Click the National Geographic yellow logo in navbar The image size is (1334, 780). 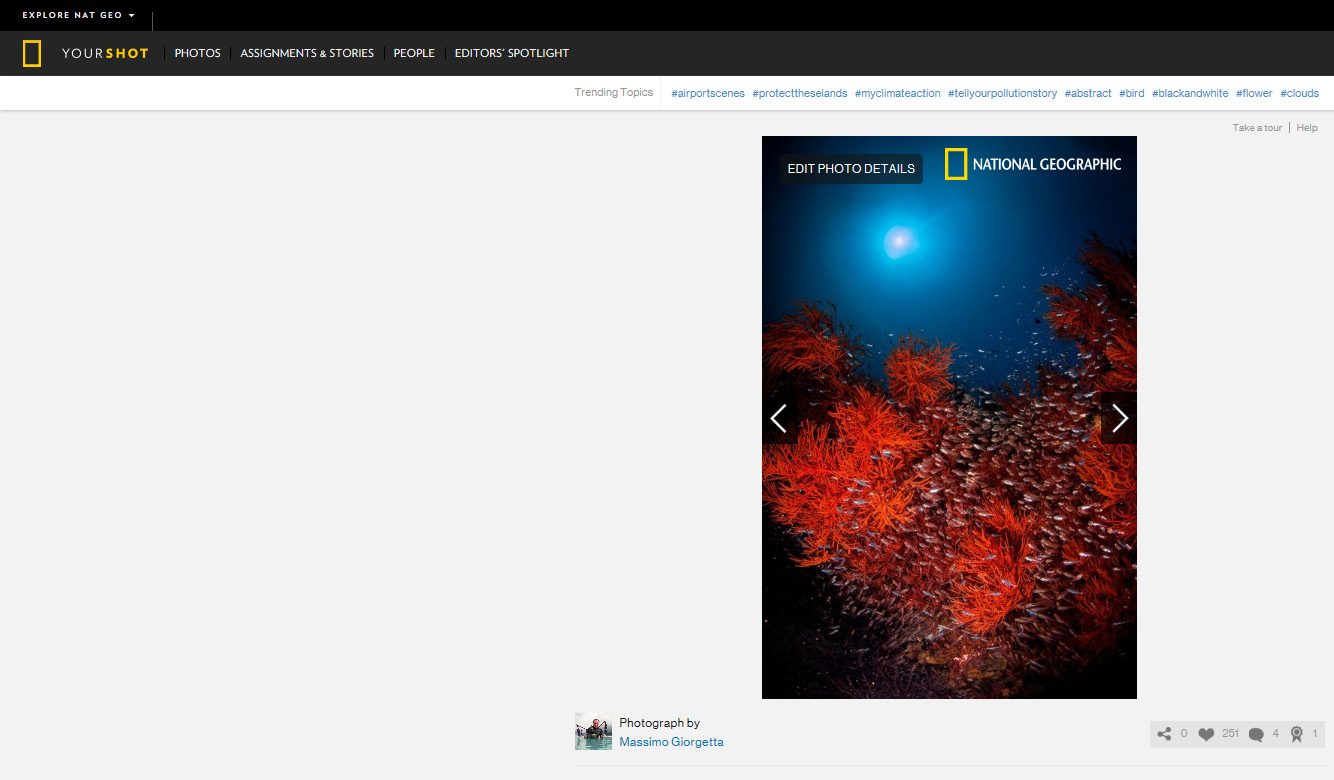(x=32, y=54)
